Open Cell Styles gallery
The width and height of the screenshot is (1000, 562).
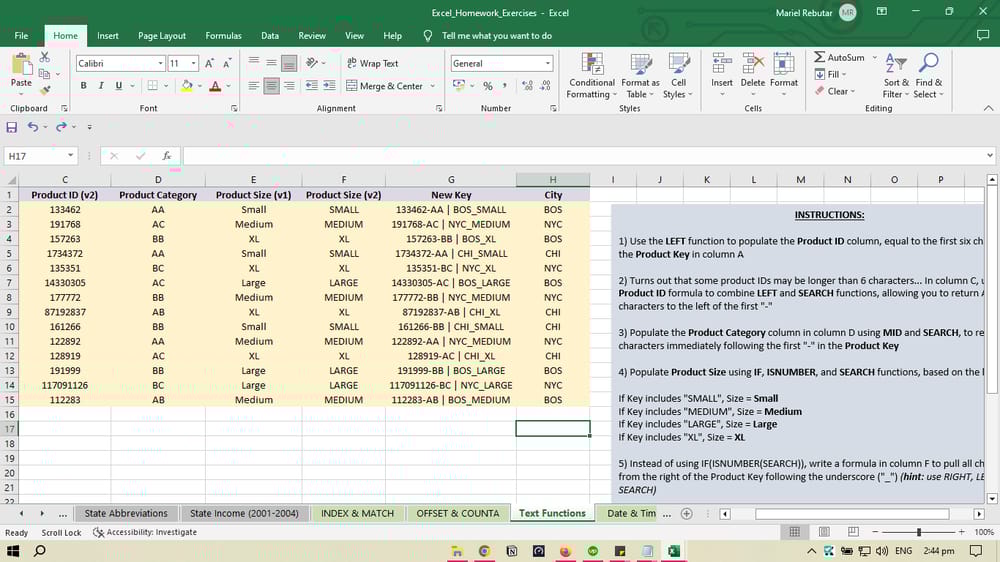click(x=678, y=76)
